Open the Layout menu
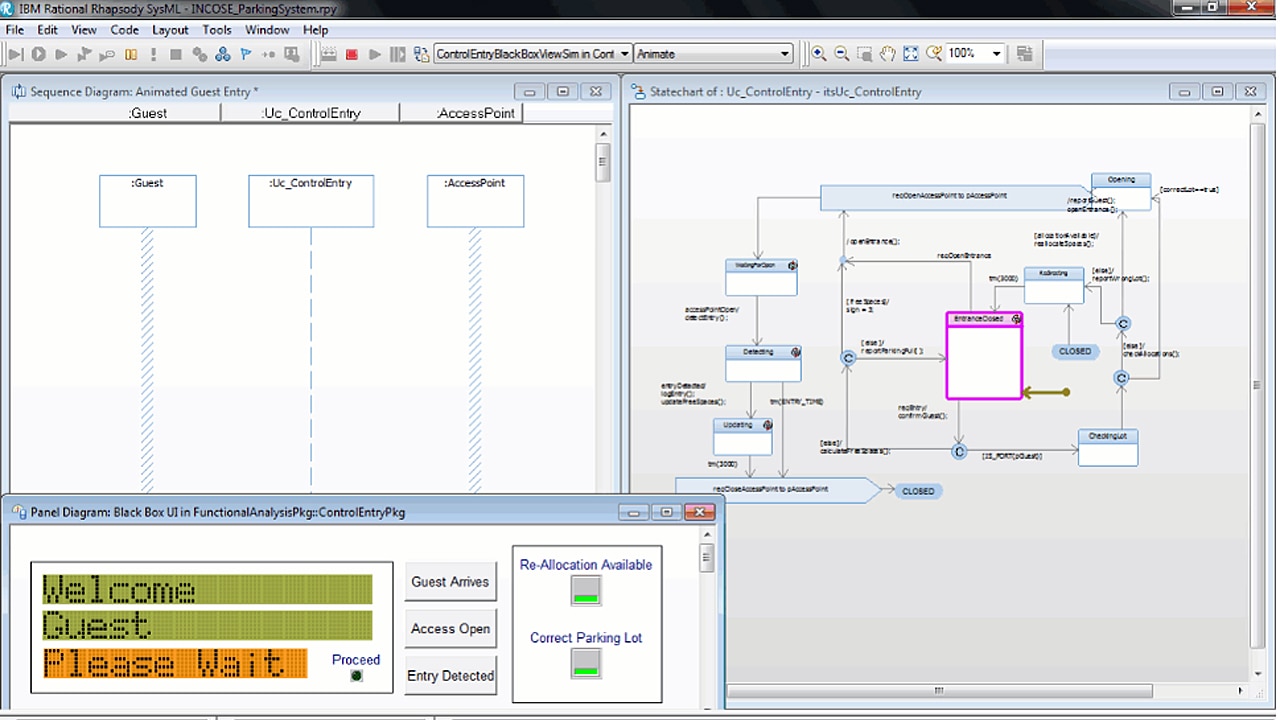The width and height of the screenshot is (1280, 720). coord(170,30)
